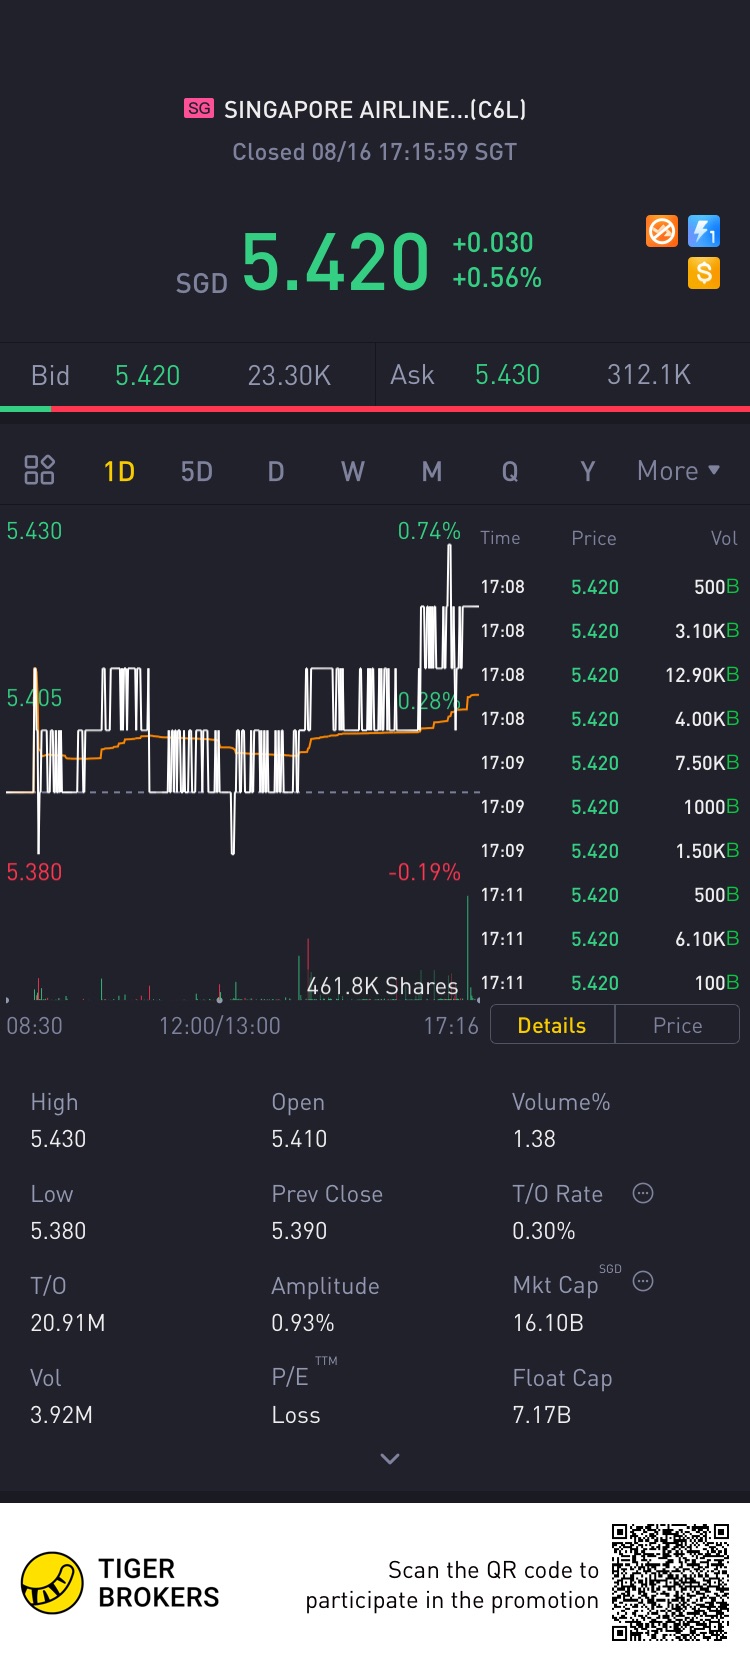The width and height of the screenshot is (750, 1663).
Task: Tap the volume bars area showing 461.8K Shares
Action: tap(240, 950)
